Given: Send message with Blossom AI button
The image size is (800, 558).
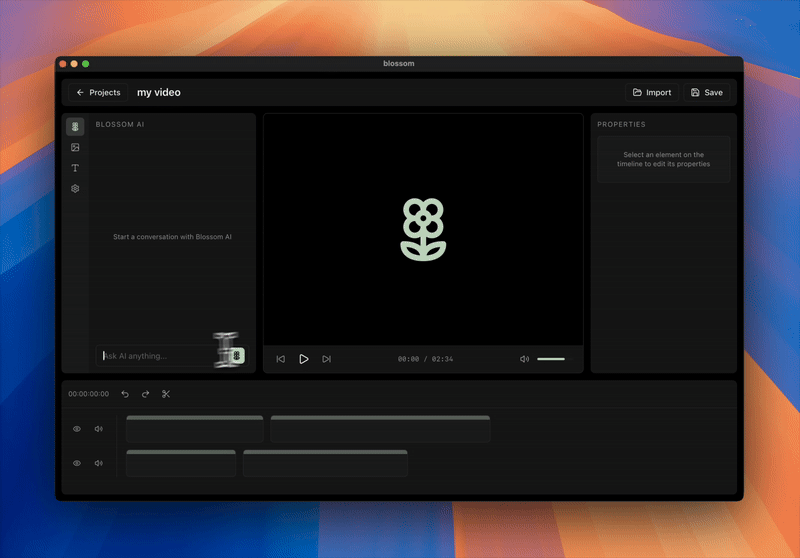Looking at the screenshot, I should pyautogui.click(x=236, y=356).
